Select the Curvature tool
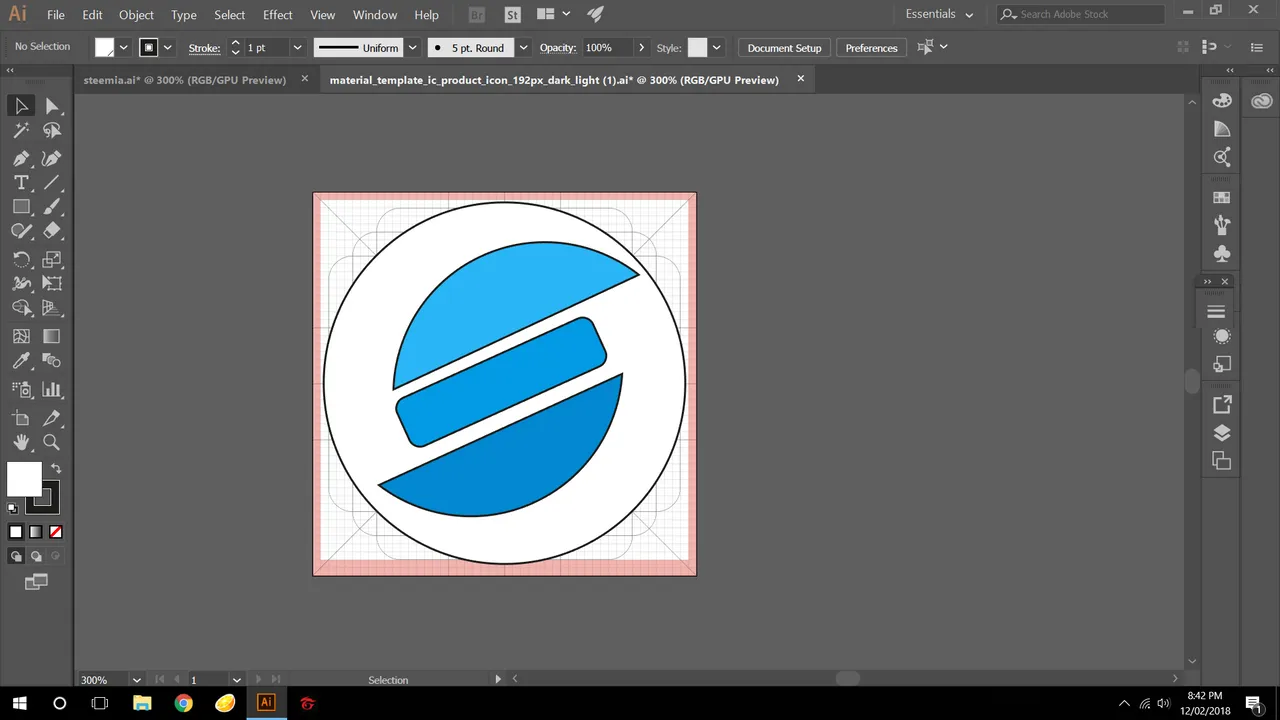 (x=52, y=159)
